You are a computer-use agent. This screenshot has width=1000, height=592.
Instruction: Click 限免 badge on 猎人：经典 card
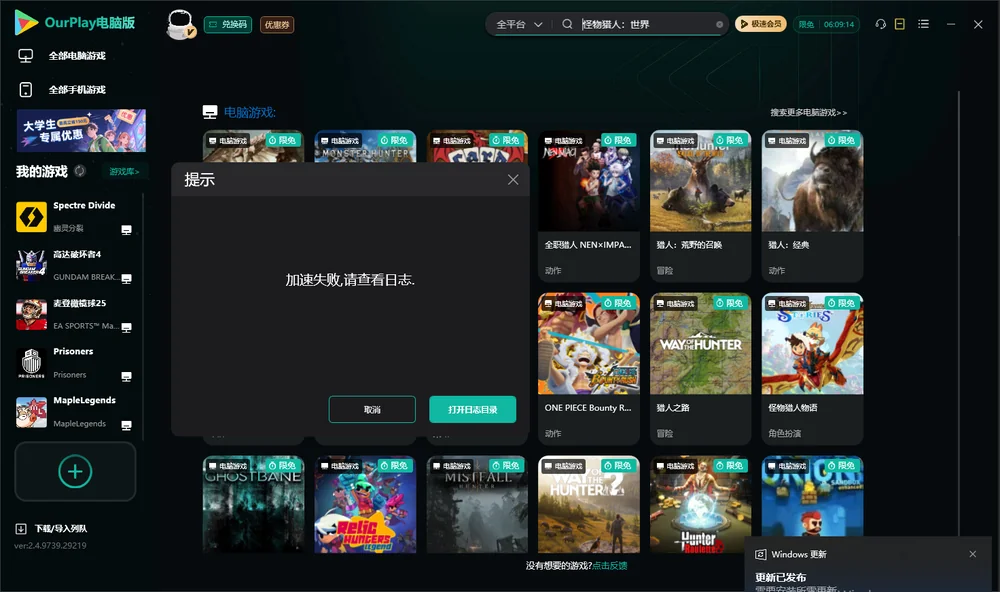[x=841, y=140]
